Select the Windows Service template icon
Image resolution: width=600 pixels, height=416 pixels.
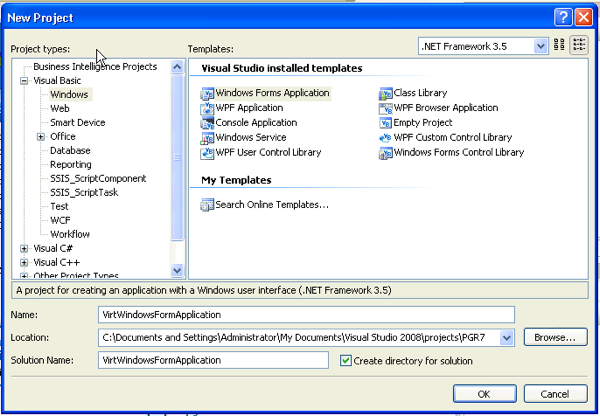(x=208, y=138)
